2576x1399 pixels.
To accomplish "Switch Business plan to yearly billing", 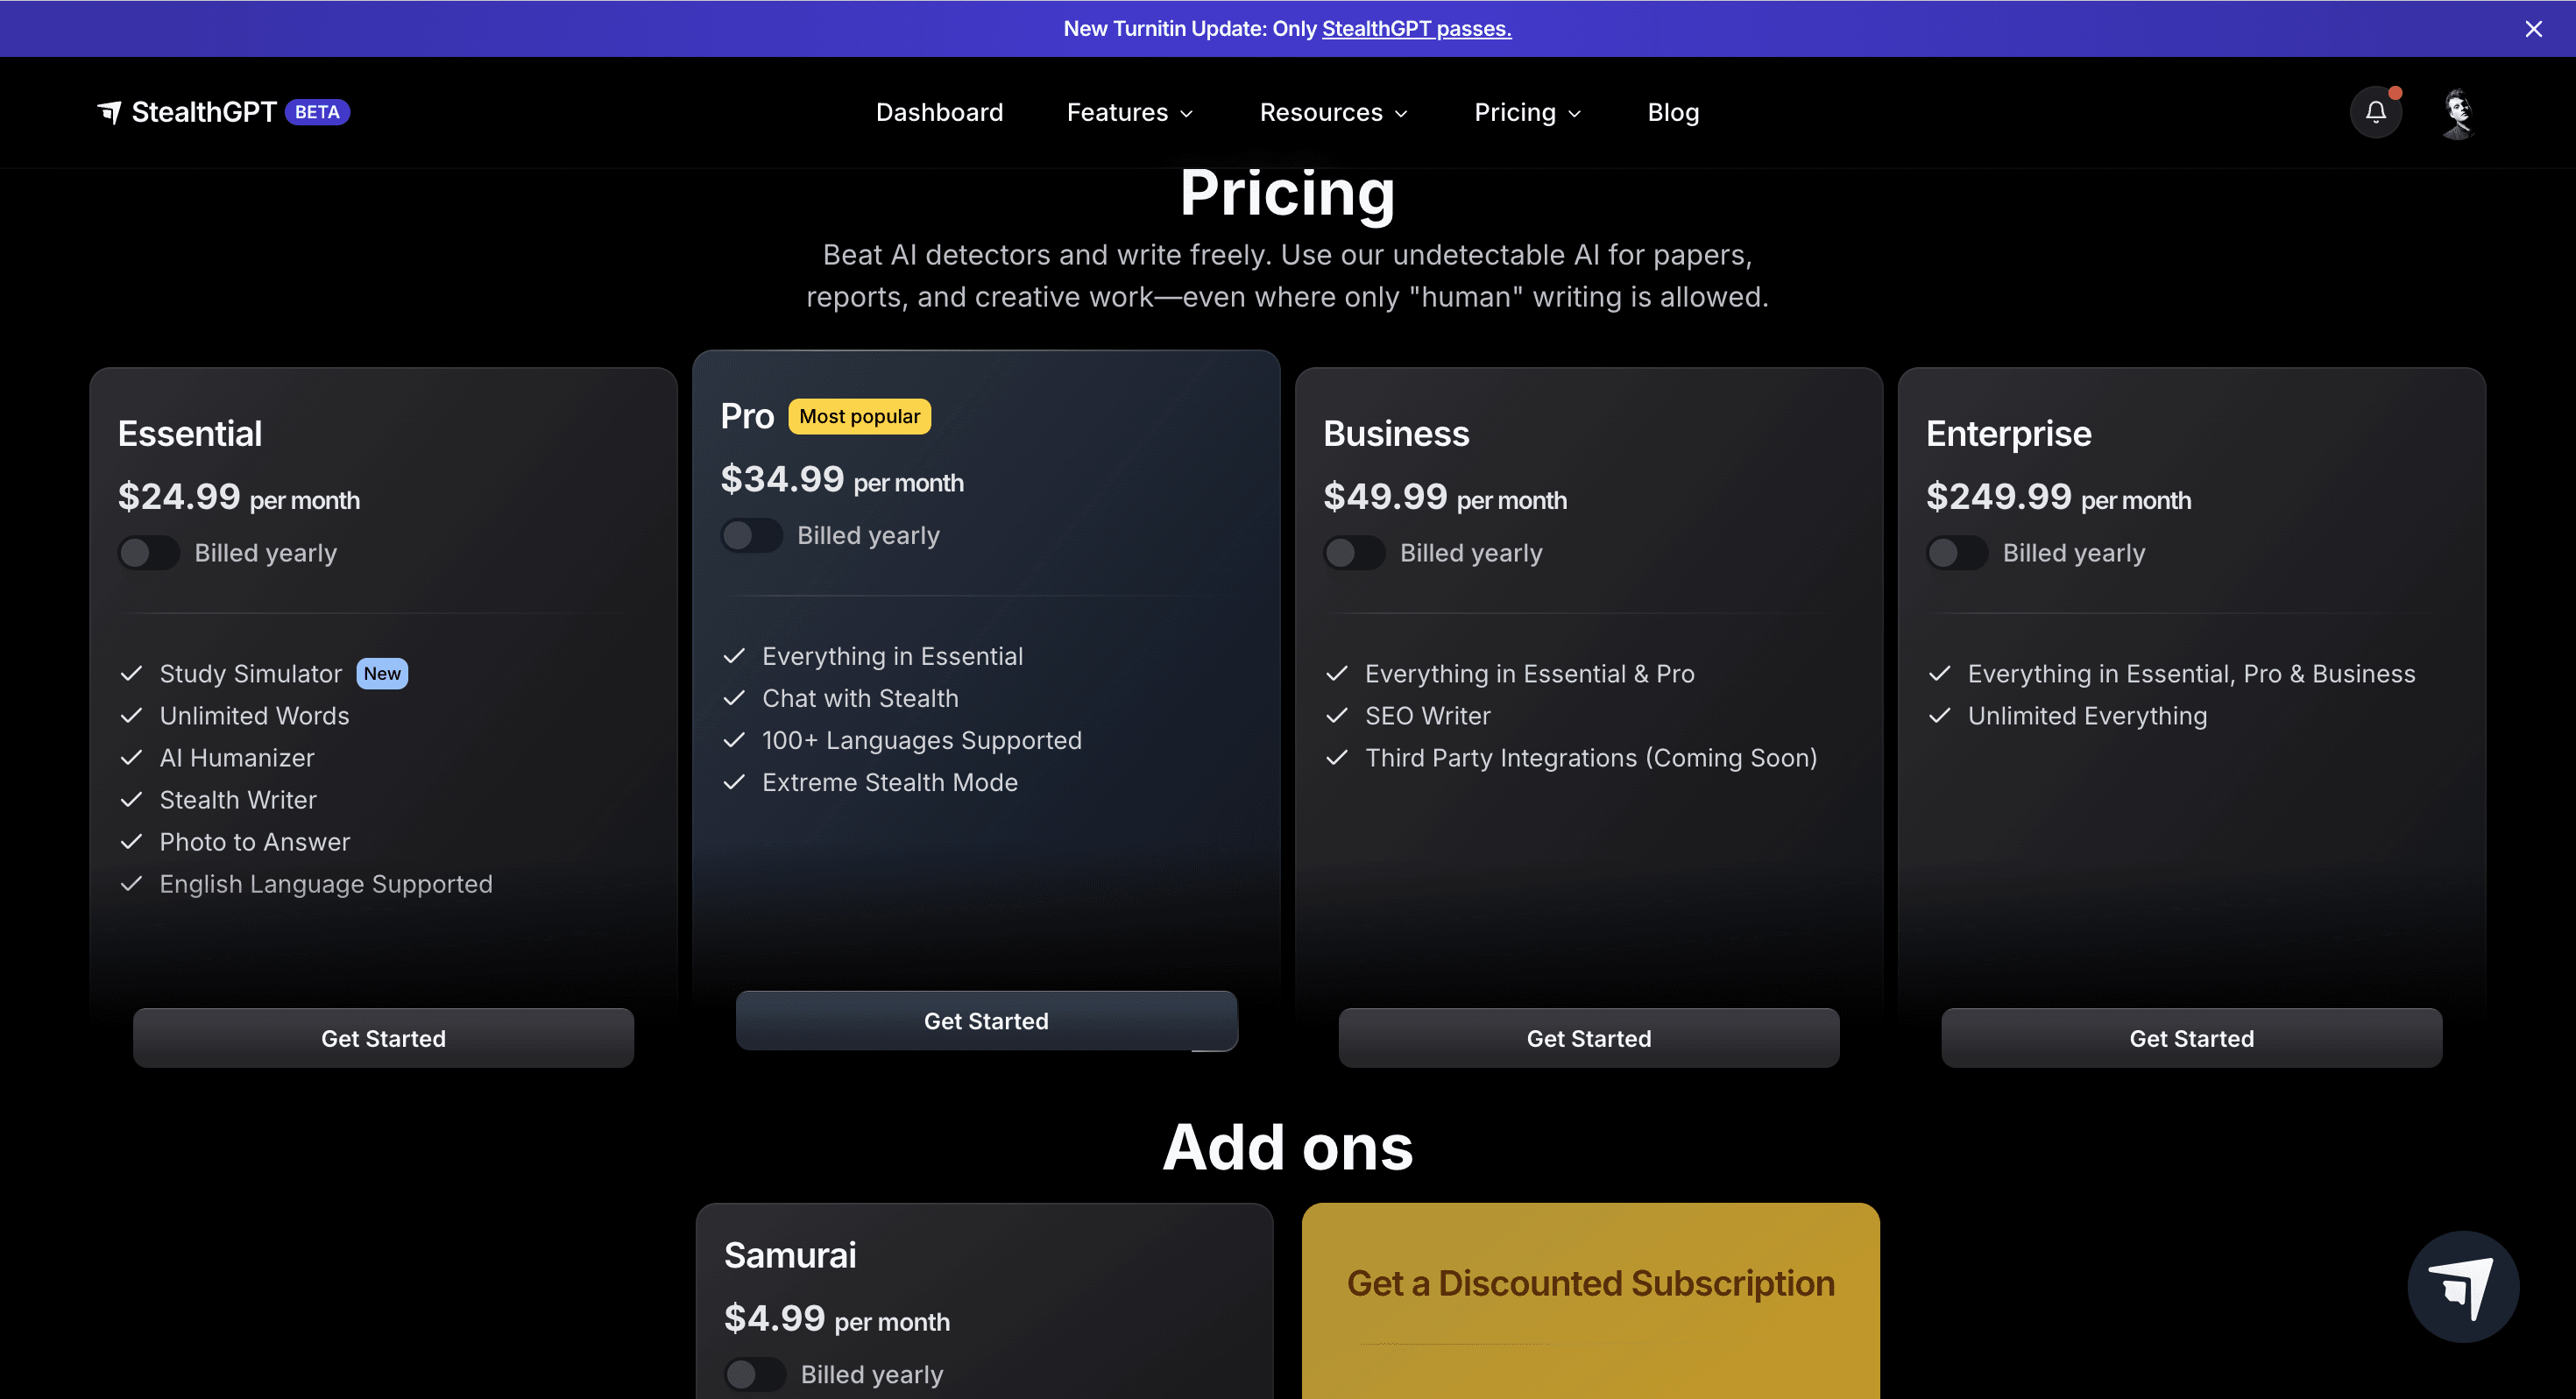I will pyautogui.click(x=1354, y=553).
